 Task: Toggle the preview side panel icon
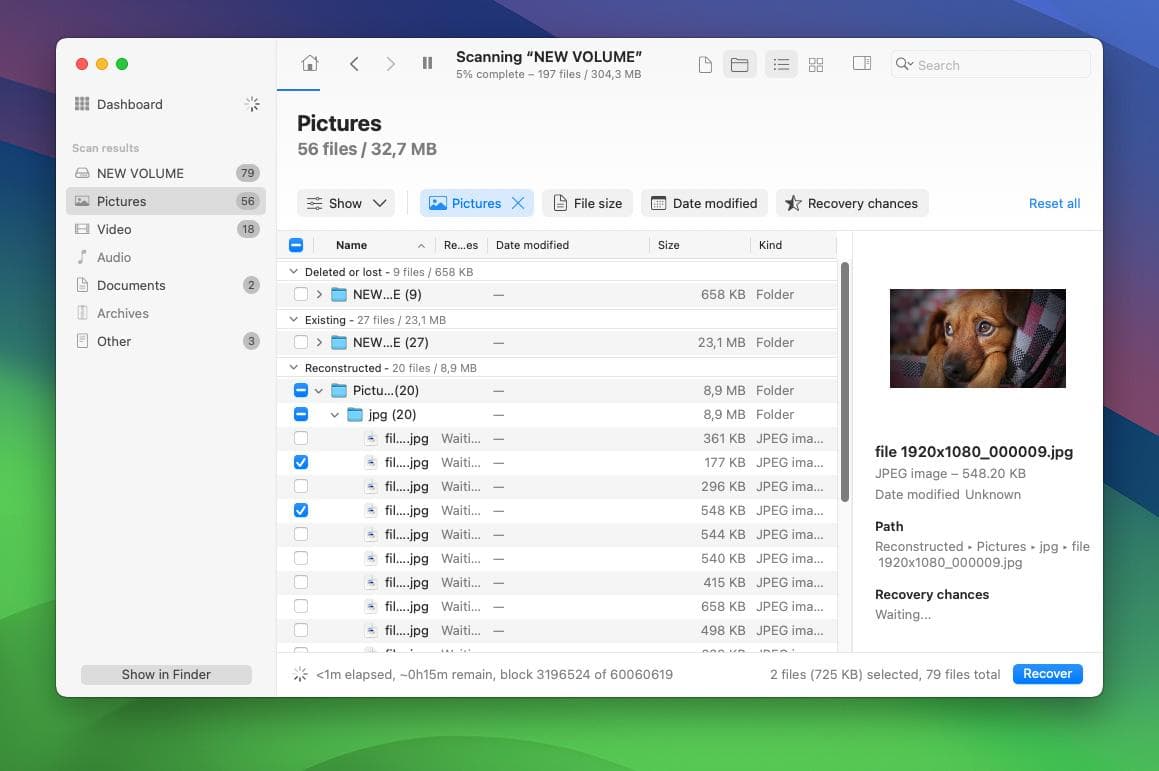point(862,64)
